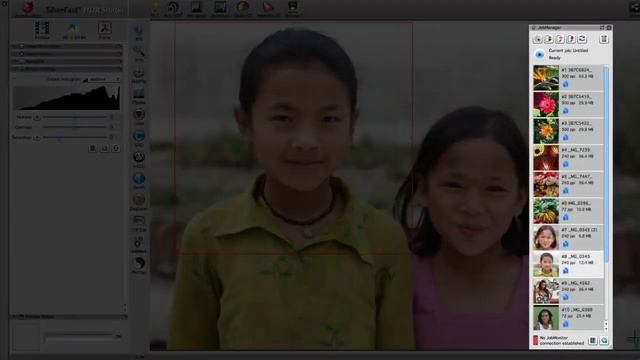Viewport: 640px width, 360px height.
Task: Click the blue Info icon in vertical toolbar
Action: click(x=139, y=30)
